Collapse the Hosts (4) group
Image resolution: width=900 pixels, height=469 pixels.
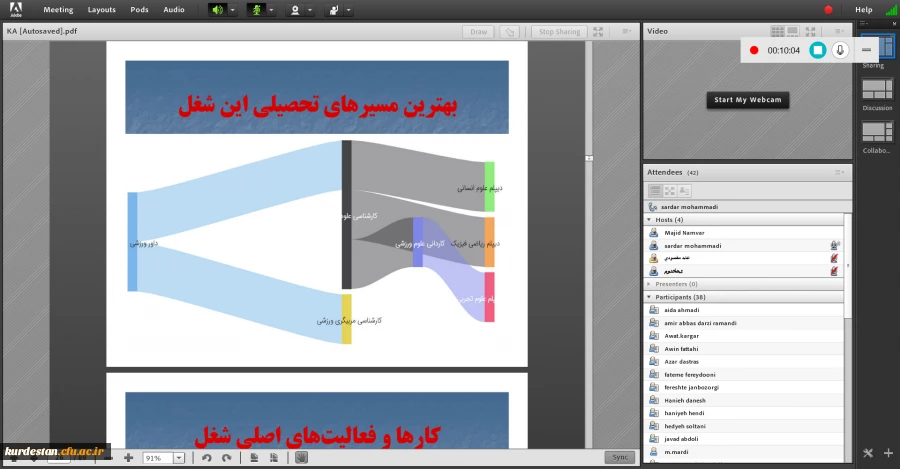pyautogui.click(x=650, y=219)
